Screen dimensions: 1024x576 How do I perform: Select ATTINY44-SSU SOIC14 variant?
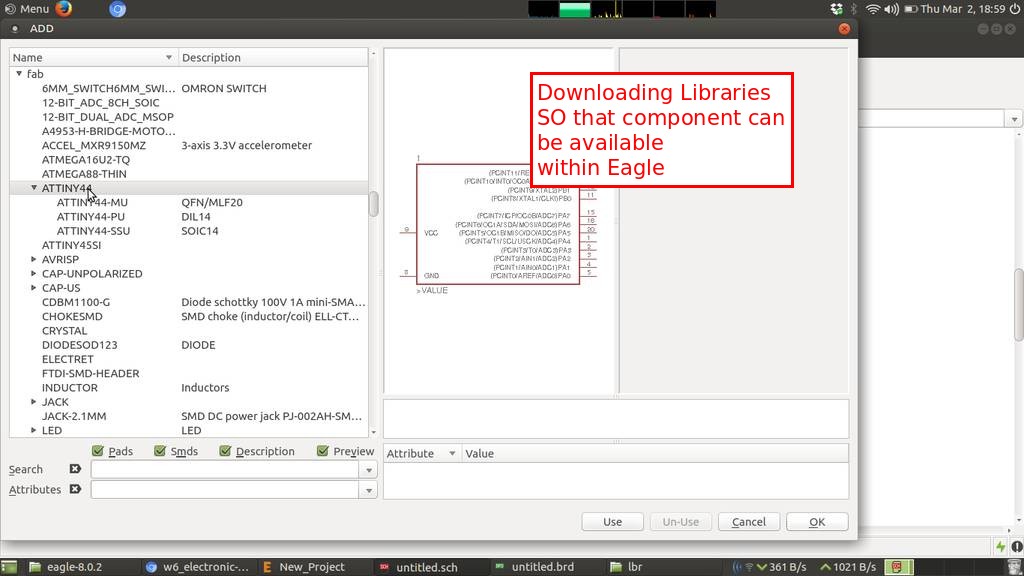[189, 231]
